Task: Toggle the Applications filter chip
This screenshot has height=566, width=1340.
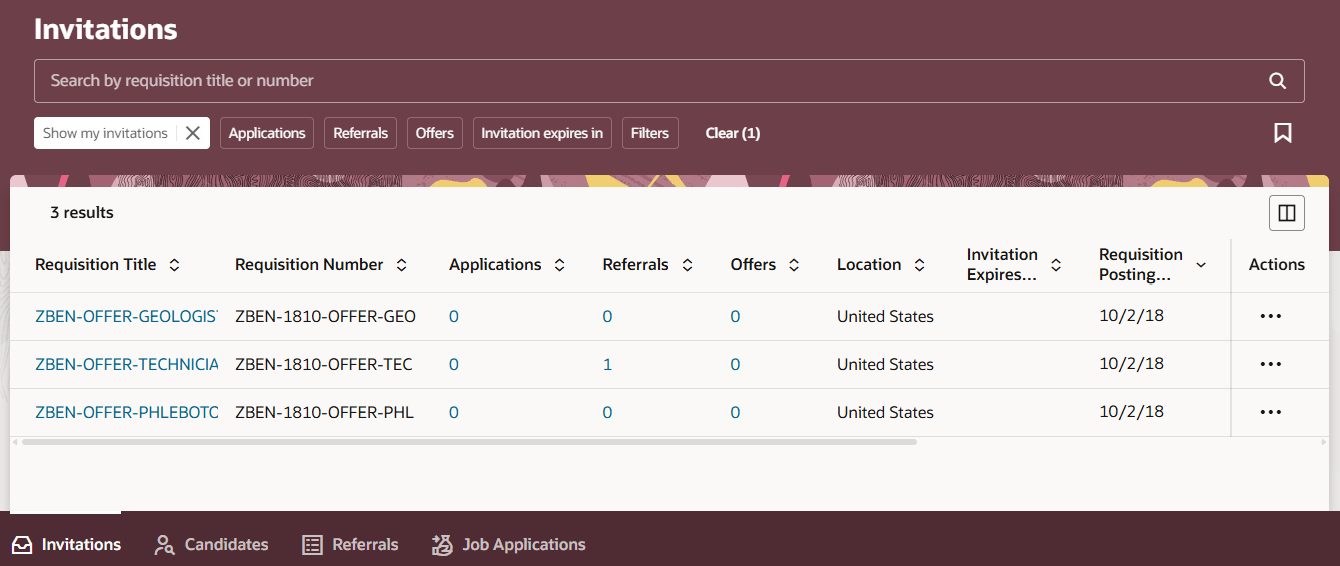Action: (x=267, y=133)
